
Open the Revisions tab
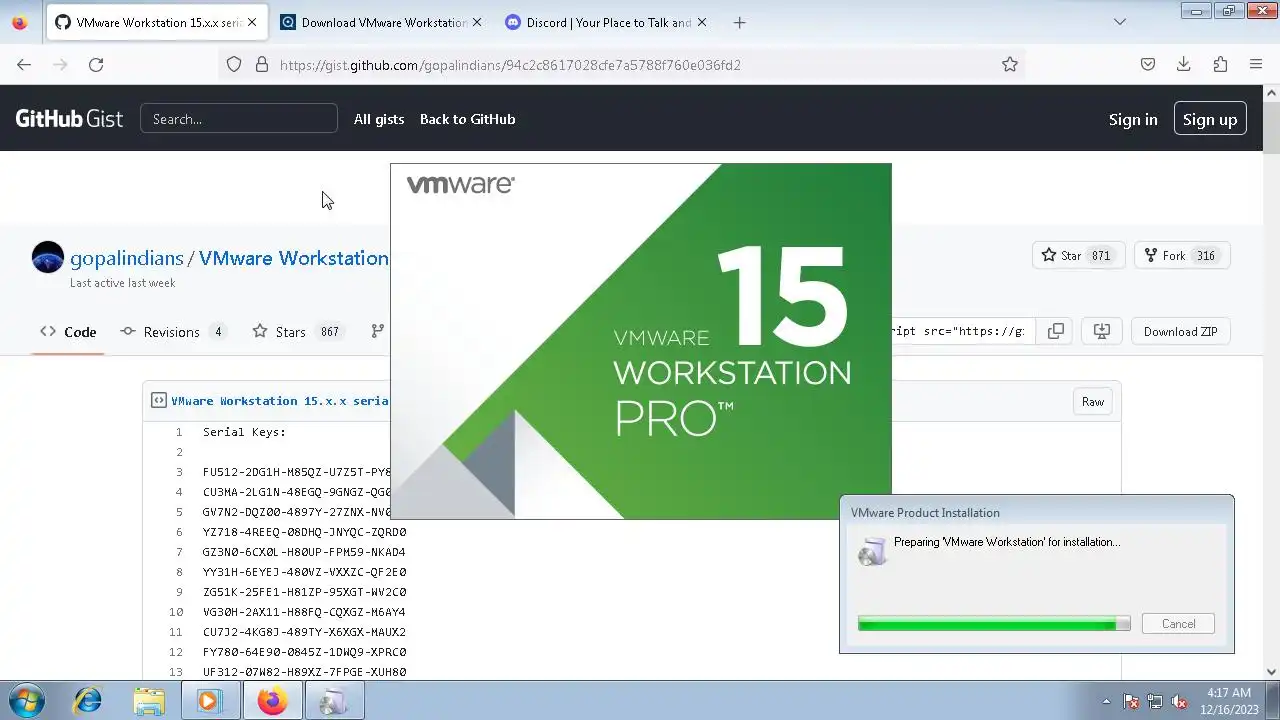(172, 332)
